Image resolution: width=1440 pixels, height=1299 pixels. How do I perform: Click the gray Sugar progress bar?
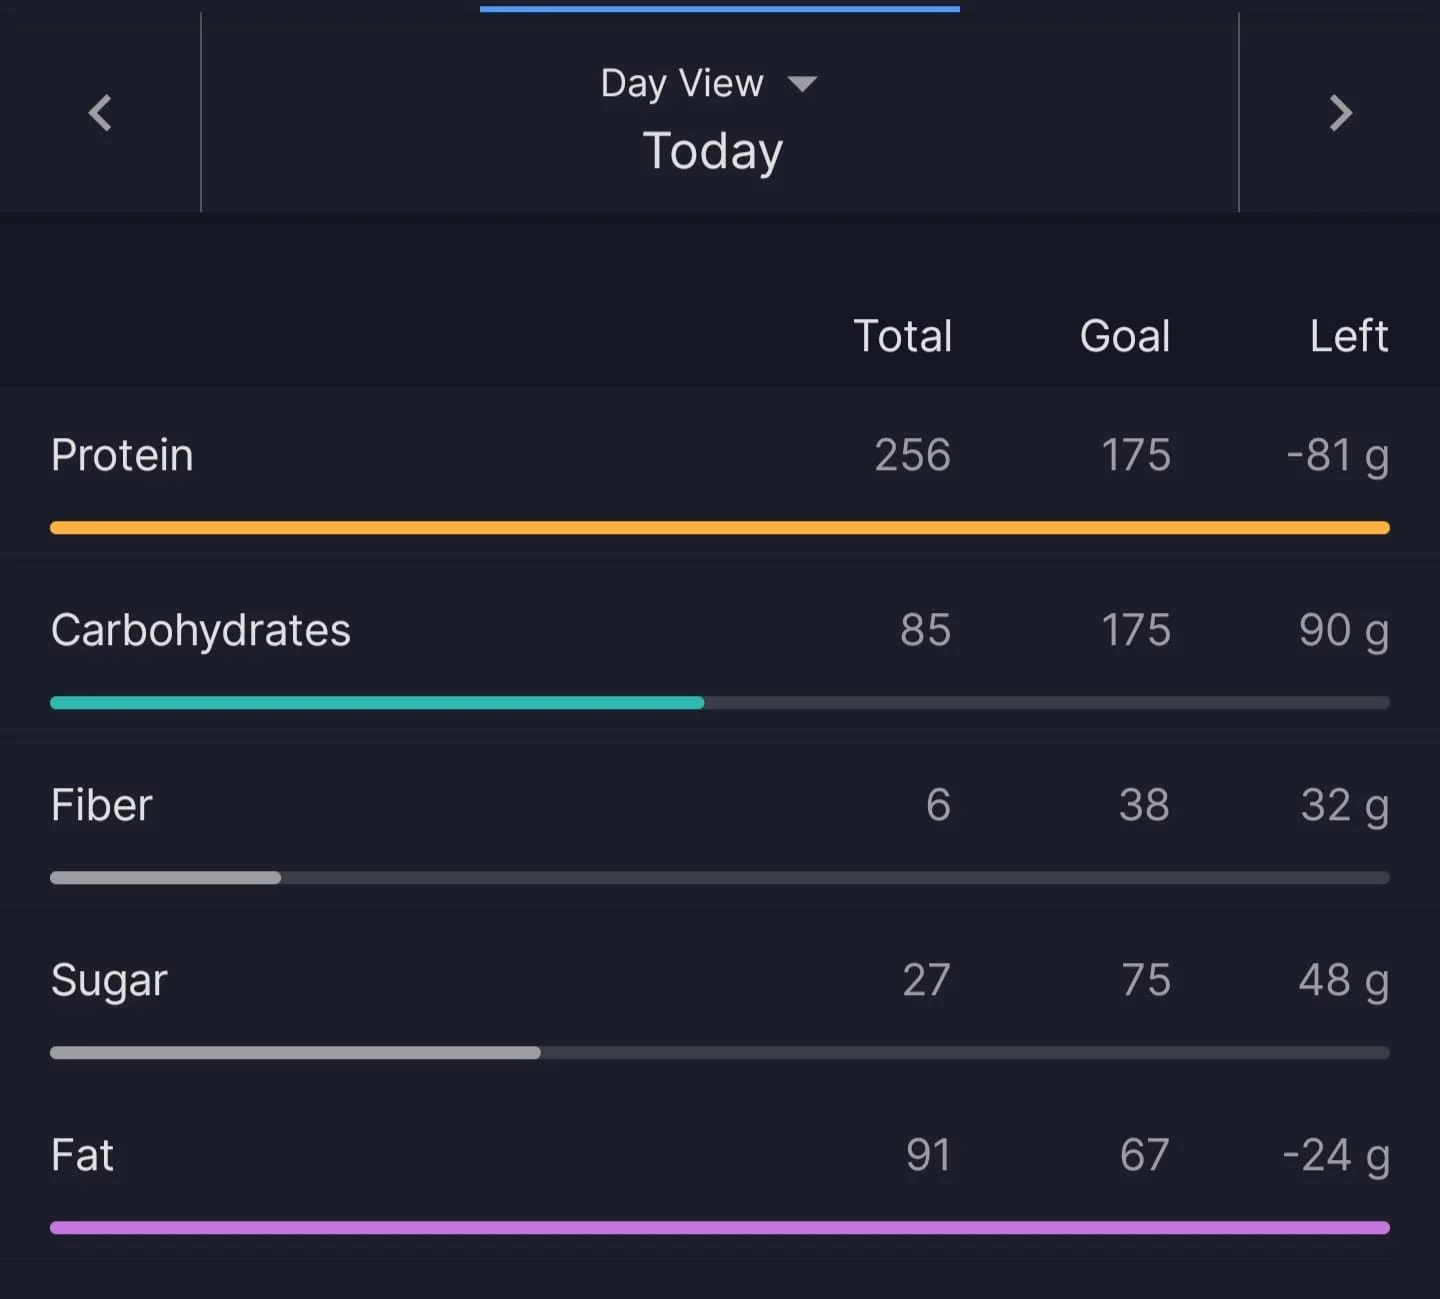coord(295,1053)
